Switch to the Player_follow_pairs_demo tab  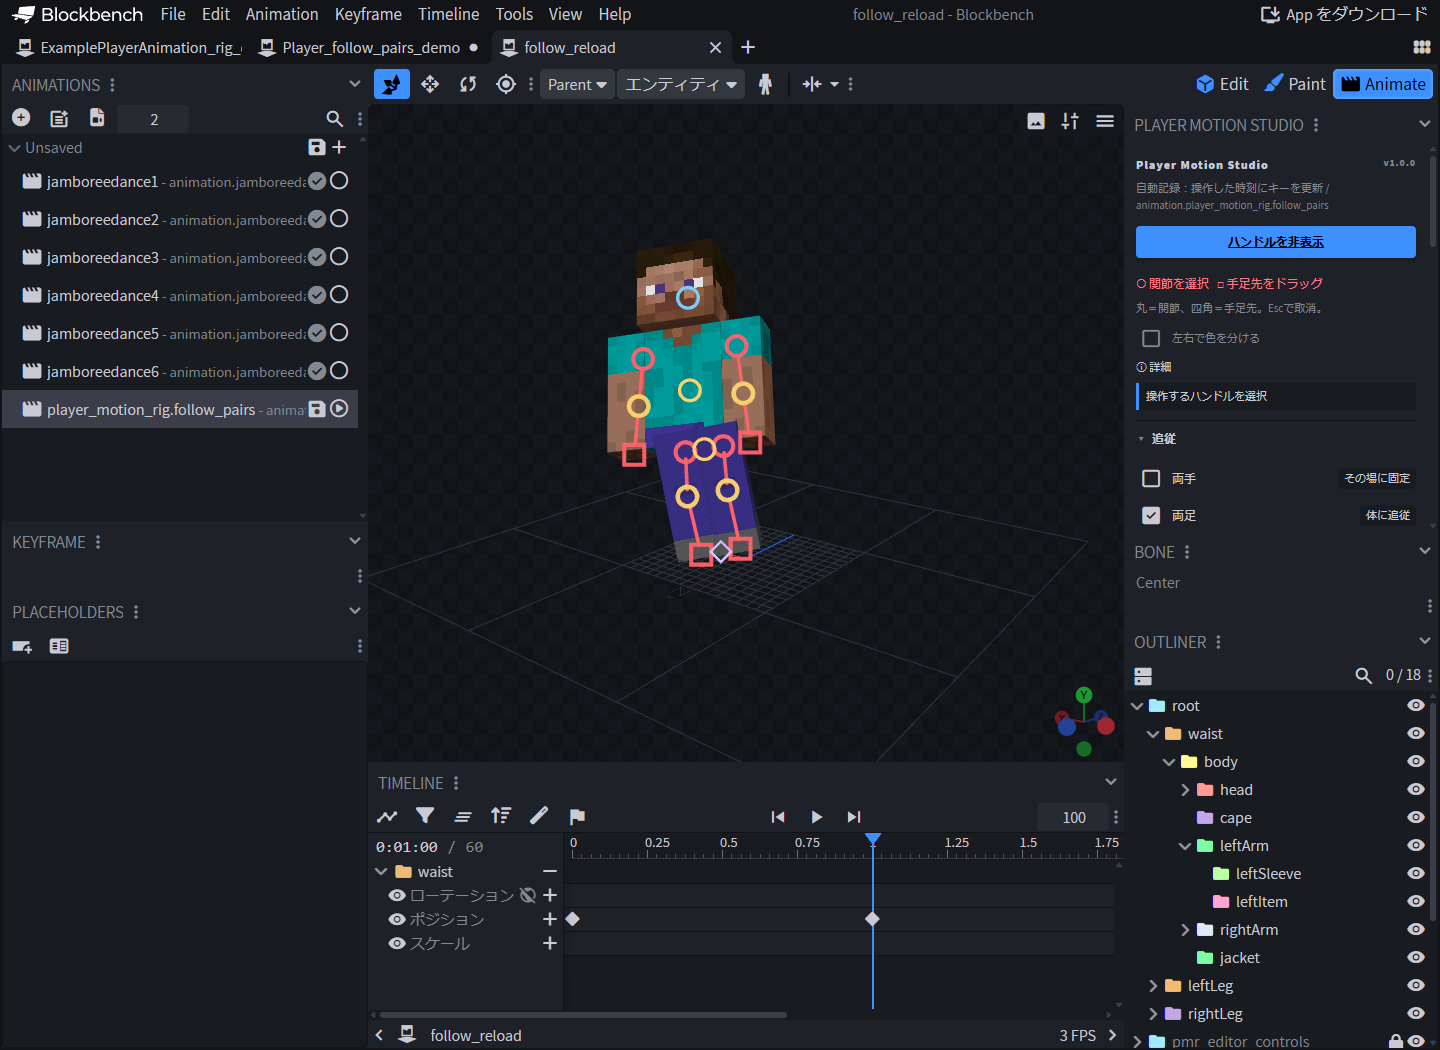(369, 48)
